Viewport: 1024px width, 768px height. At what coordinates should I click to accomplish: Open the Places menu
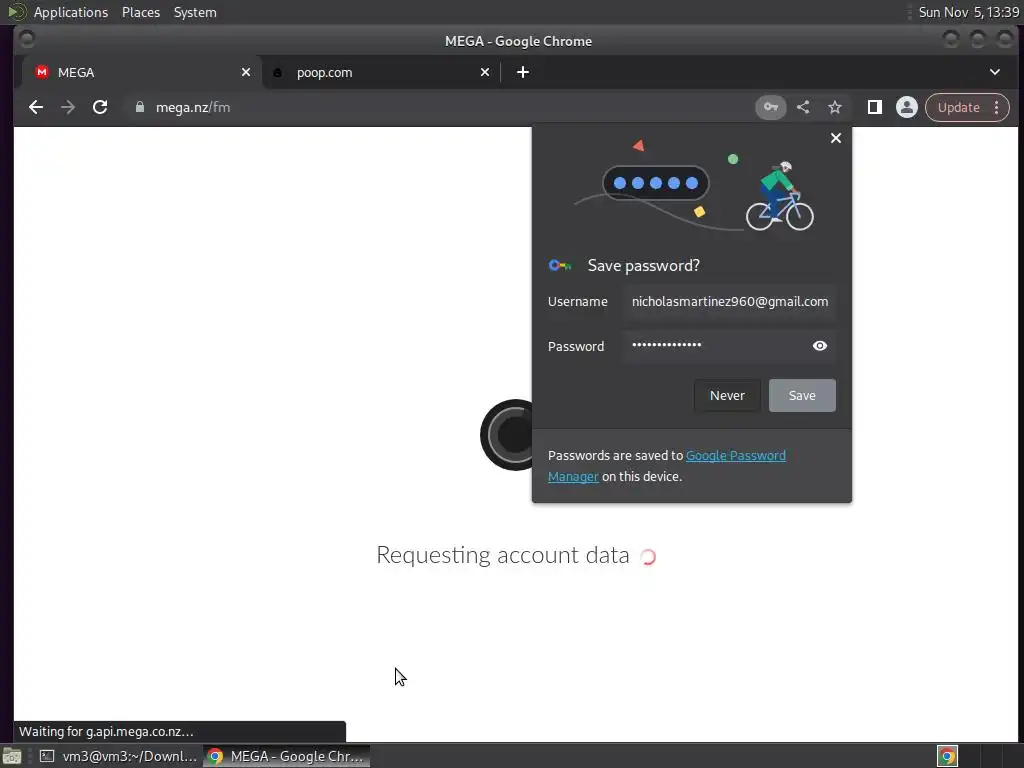pyautogui.click(x=140, y=12)
